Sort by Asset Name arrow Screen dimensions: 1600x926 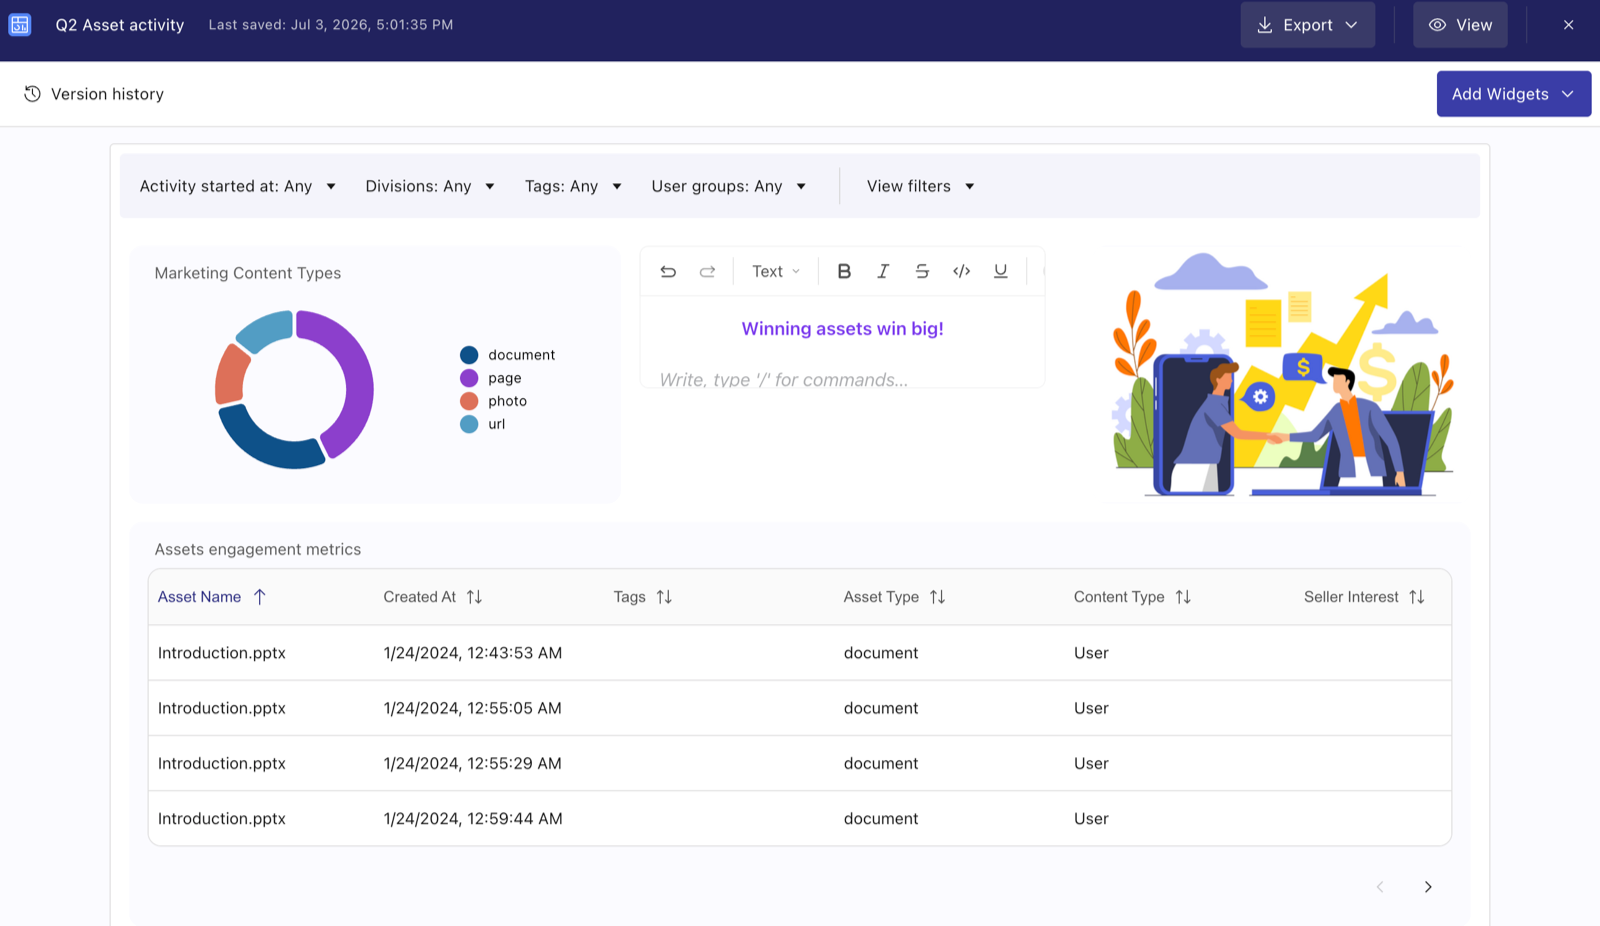[x=260, y=597]
